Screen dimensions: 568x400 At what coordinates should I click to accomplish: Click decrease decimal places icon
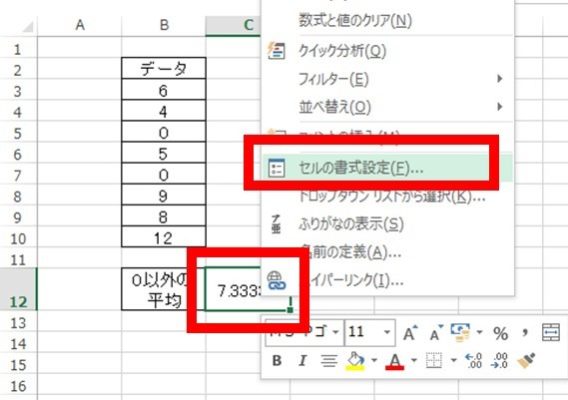(499, 361)
